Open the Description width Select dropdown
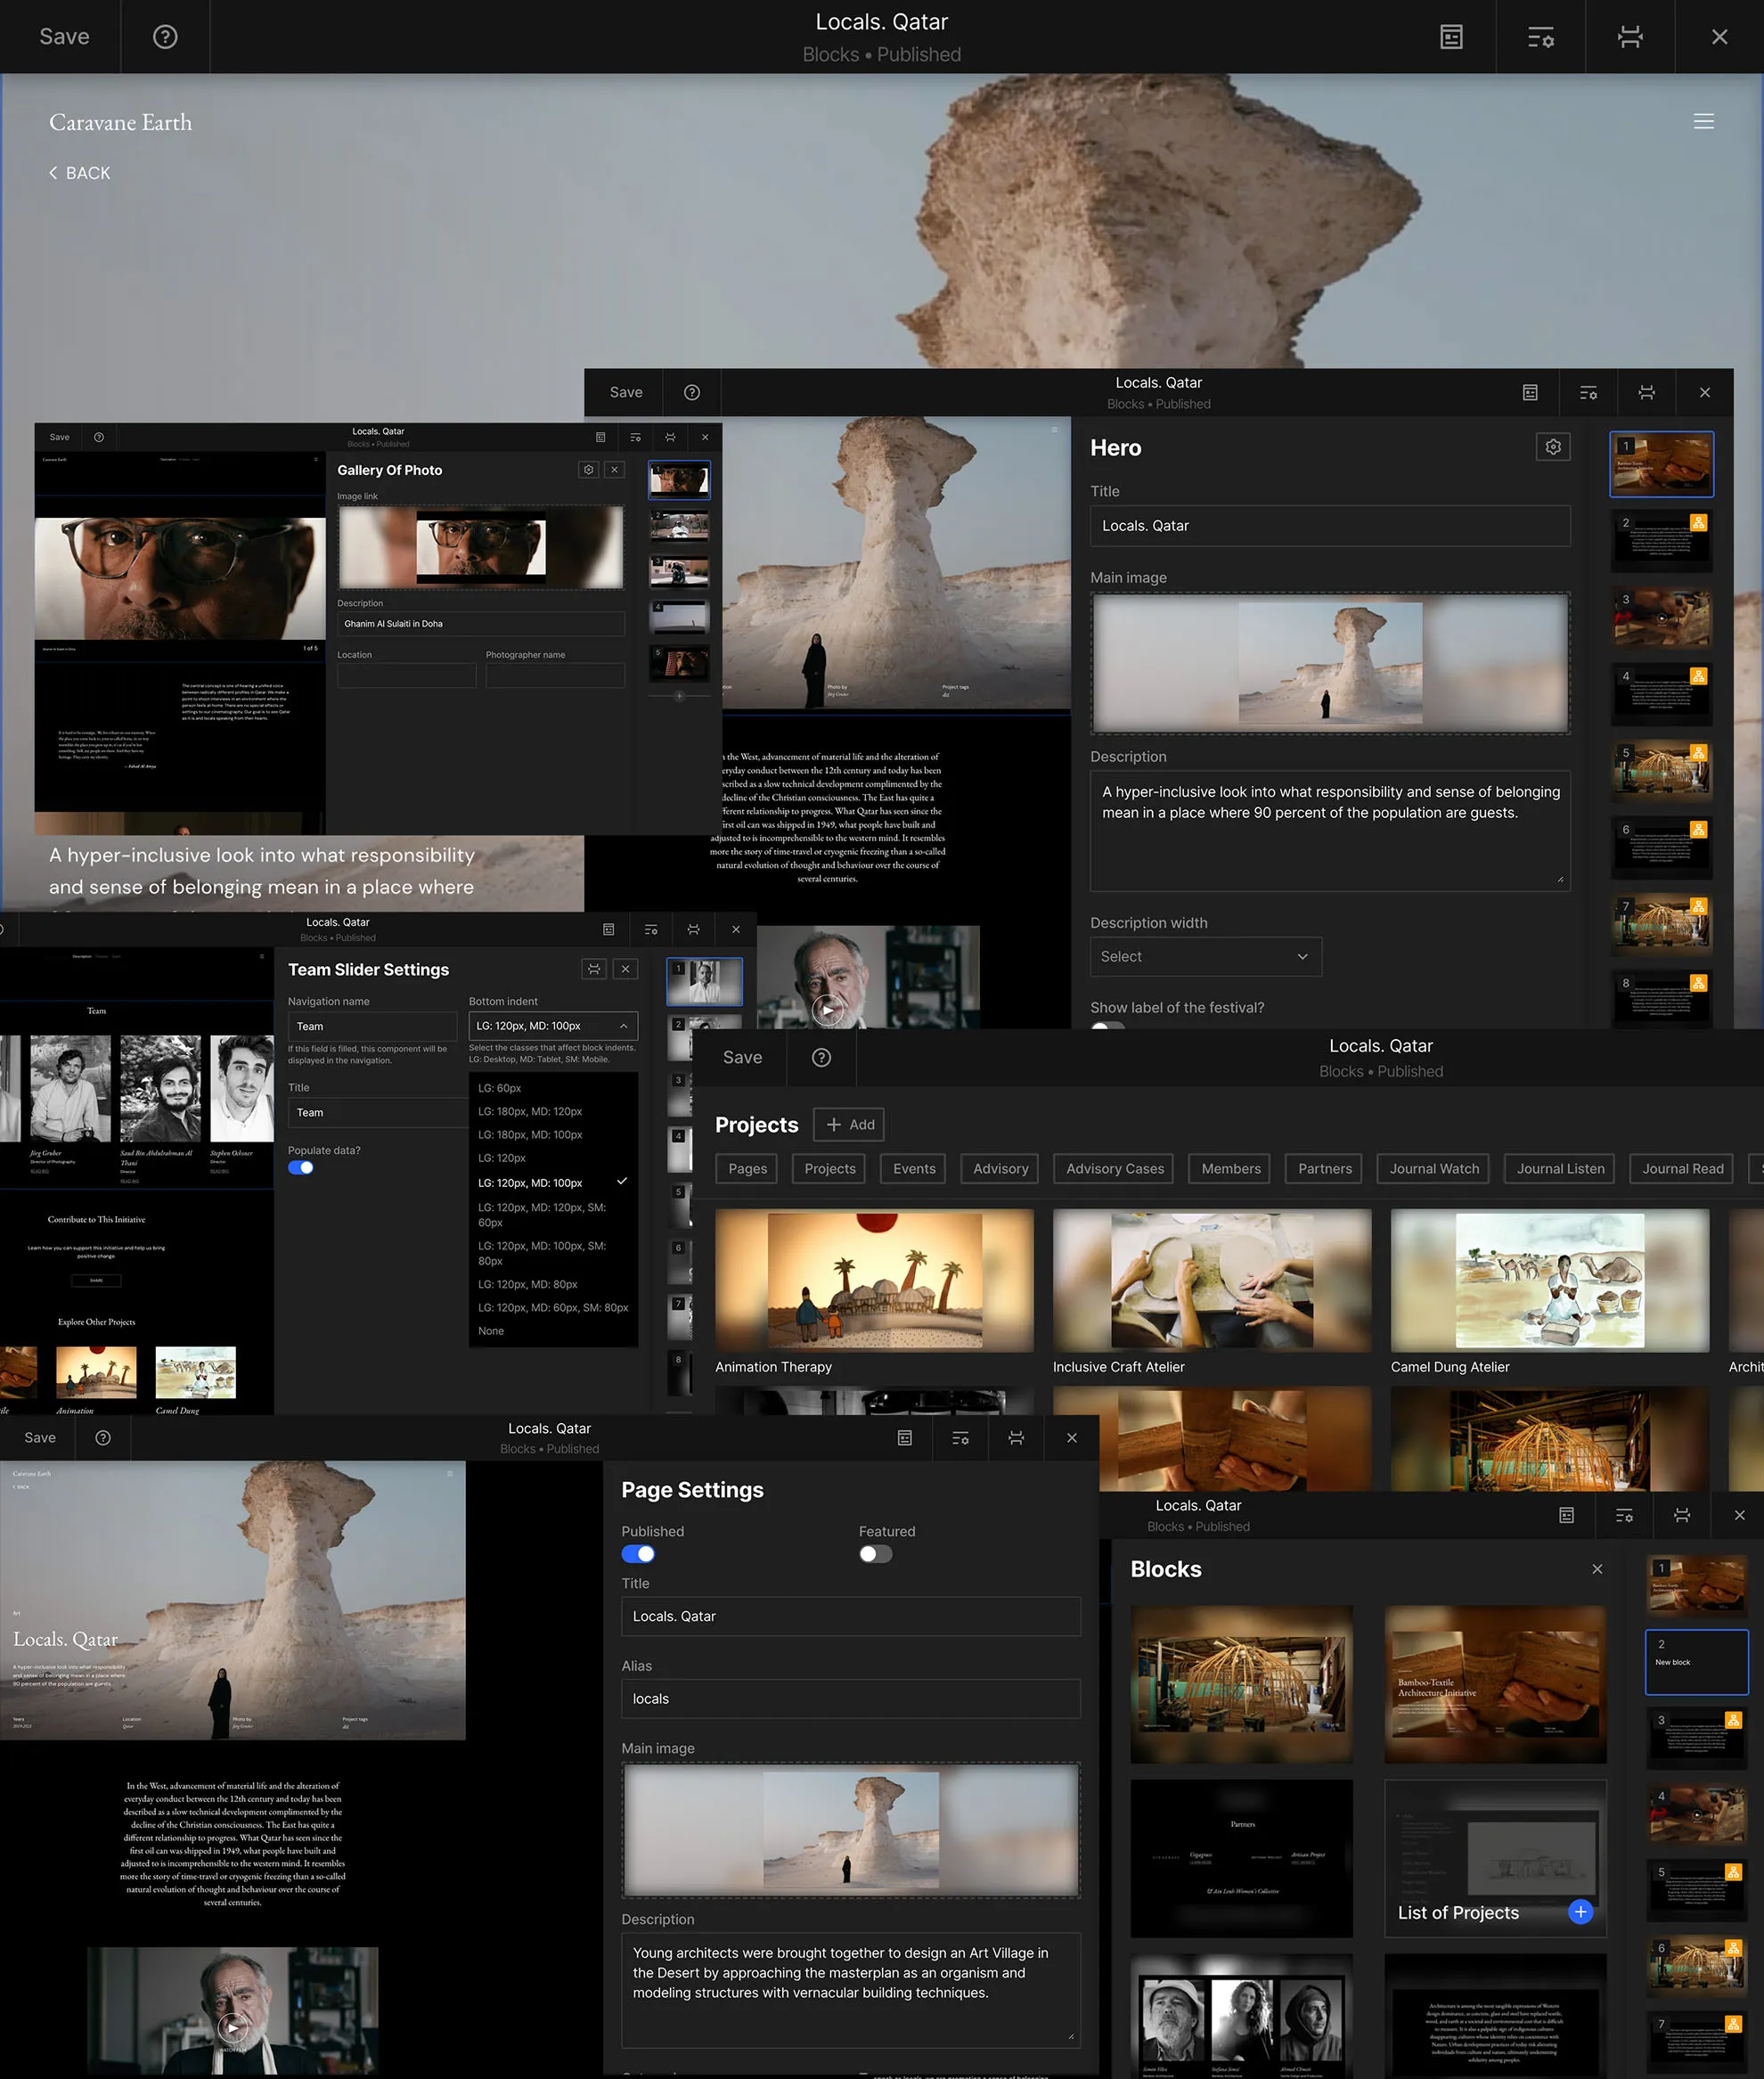Image resolution: width=1764 pixels, height=2079 pixels. click(x=1205, y=956)
